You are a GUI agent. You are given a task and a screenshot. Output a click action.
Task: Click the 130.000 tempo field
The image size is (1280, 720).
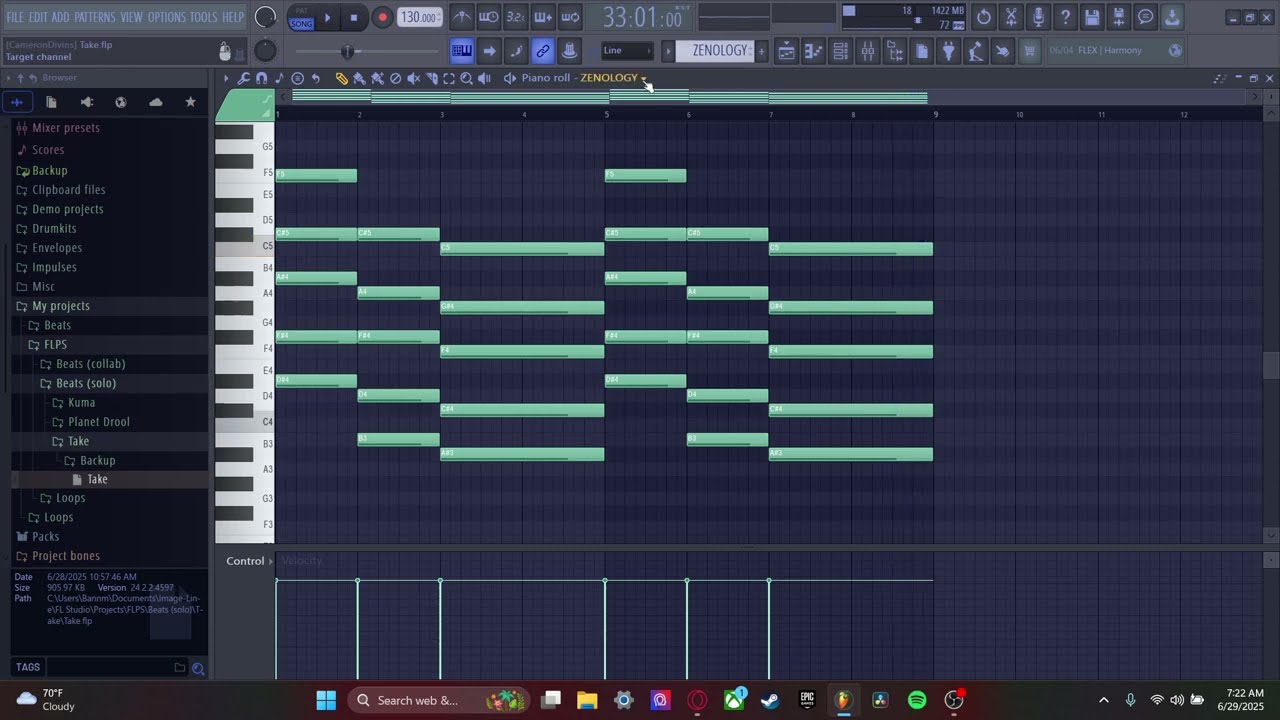(x=419, y=17)
